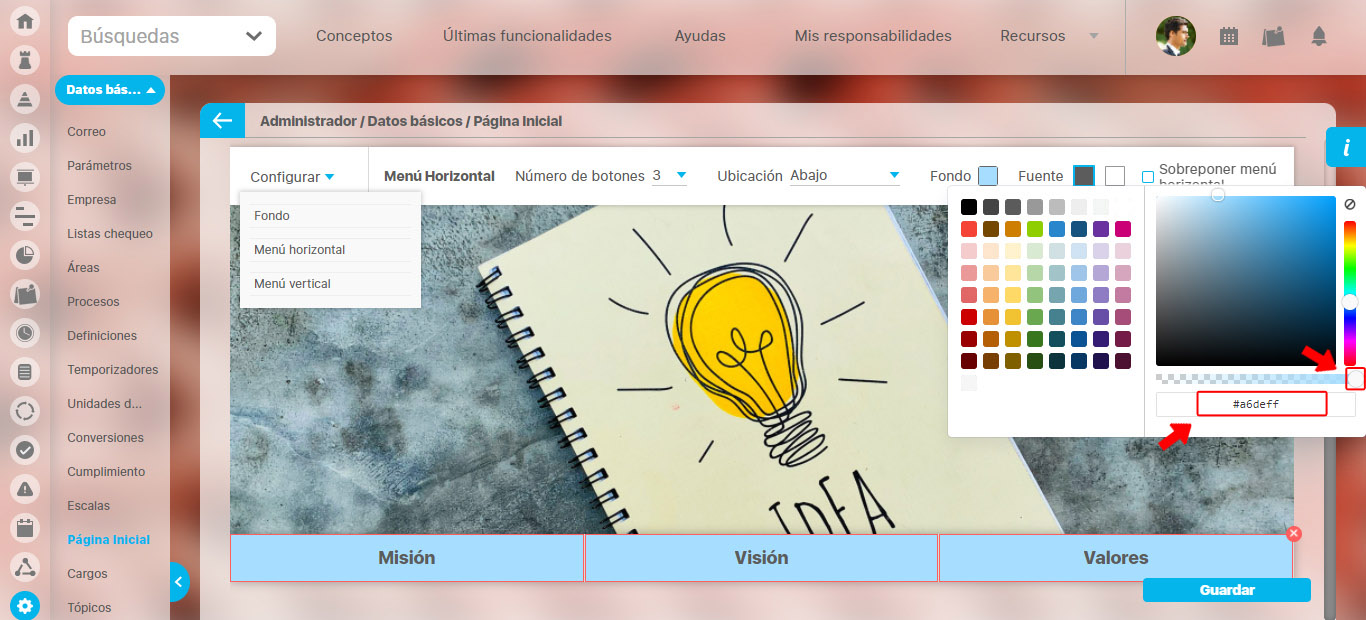Open the bar chart module icon
The image size is (1366, 620).
coord(25,138)
